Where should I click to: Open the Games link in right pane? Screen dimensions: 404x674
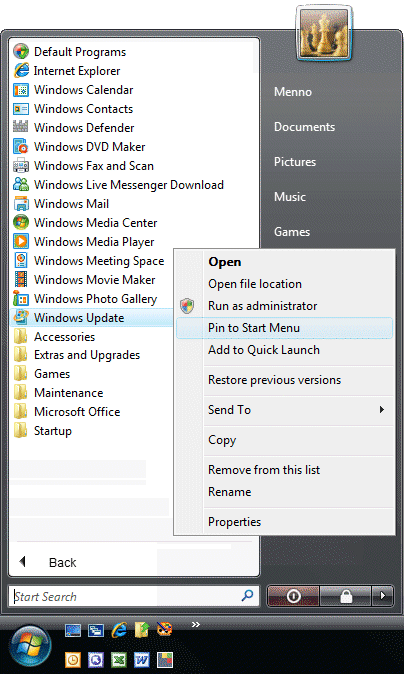point(292,231)
